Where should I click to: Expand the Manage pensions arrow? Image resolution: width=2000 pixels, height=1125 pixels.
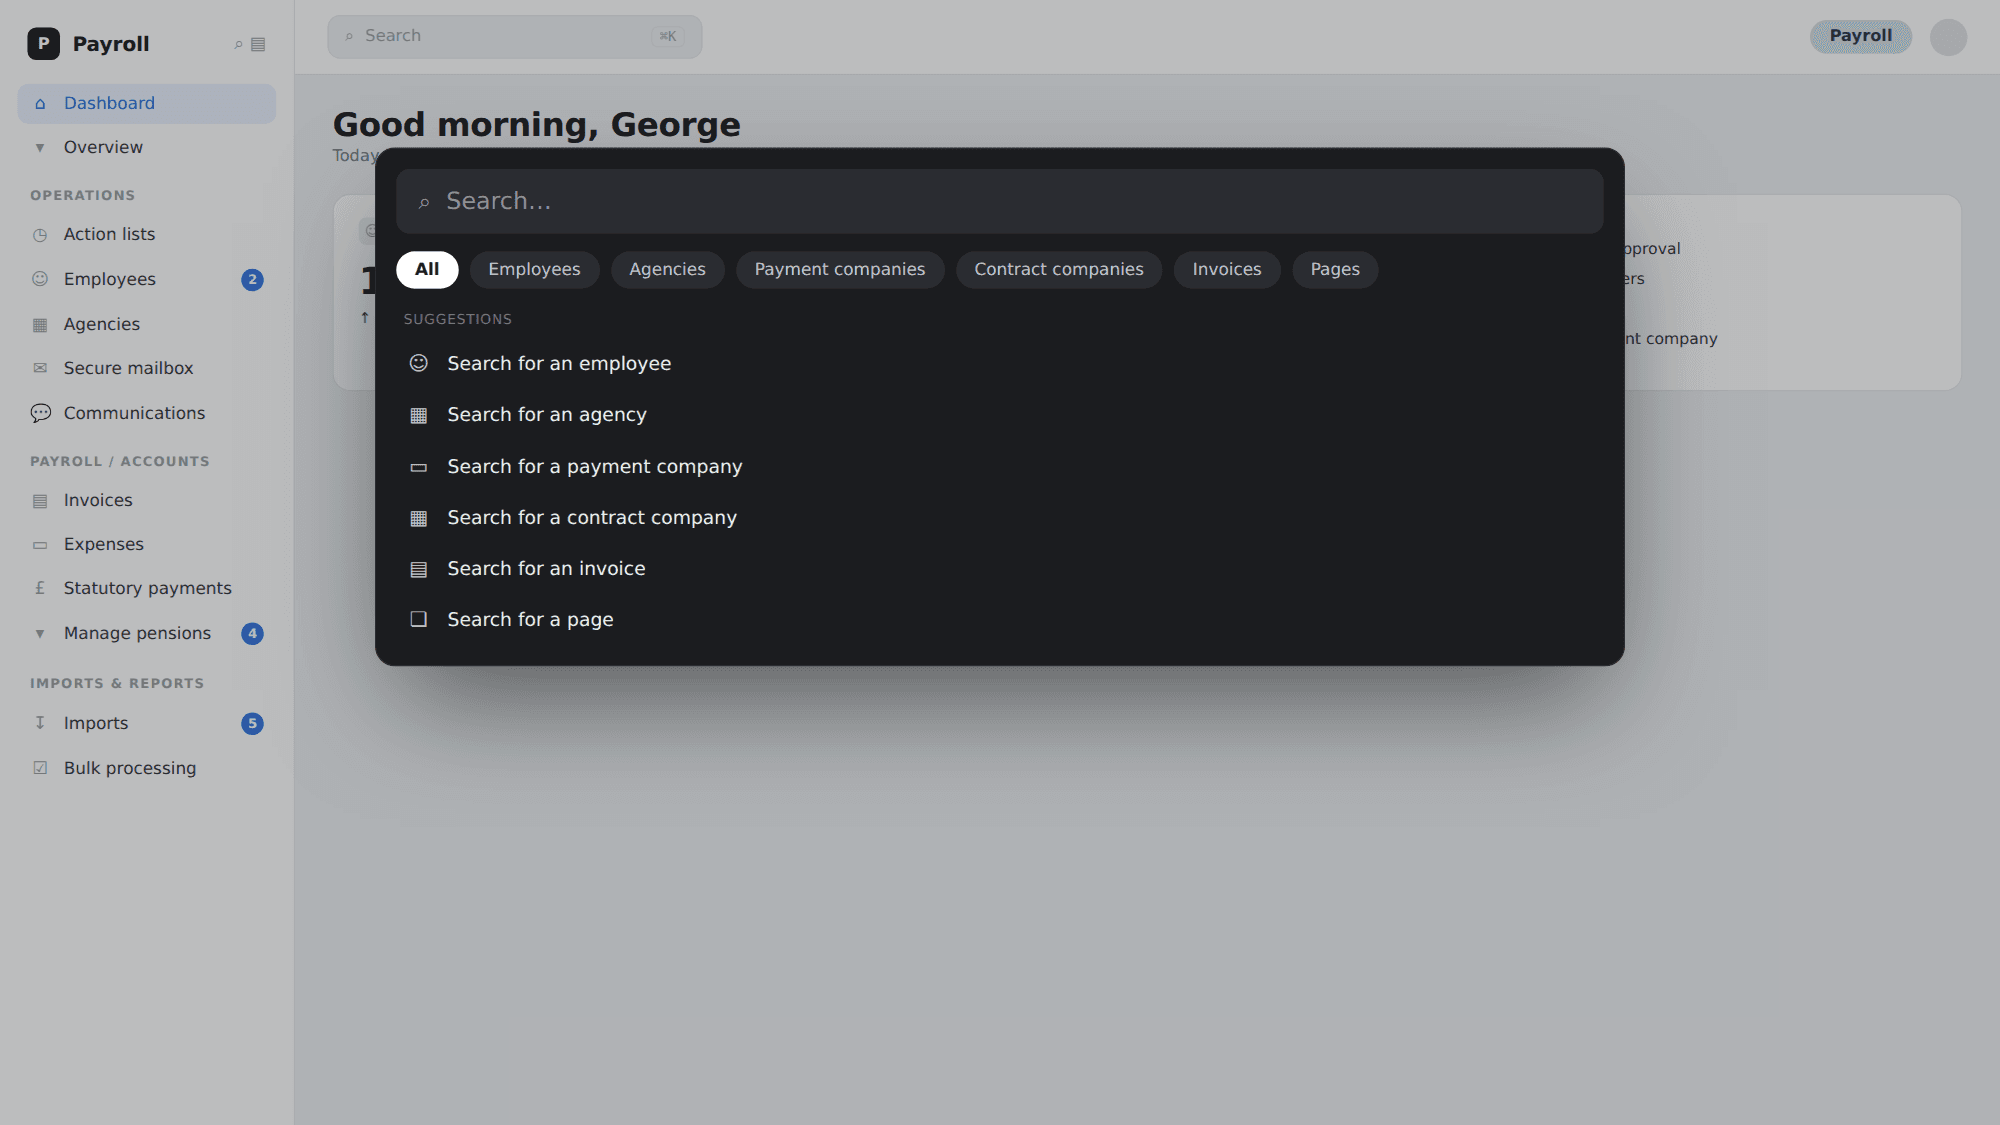click(40, 634)
